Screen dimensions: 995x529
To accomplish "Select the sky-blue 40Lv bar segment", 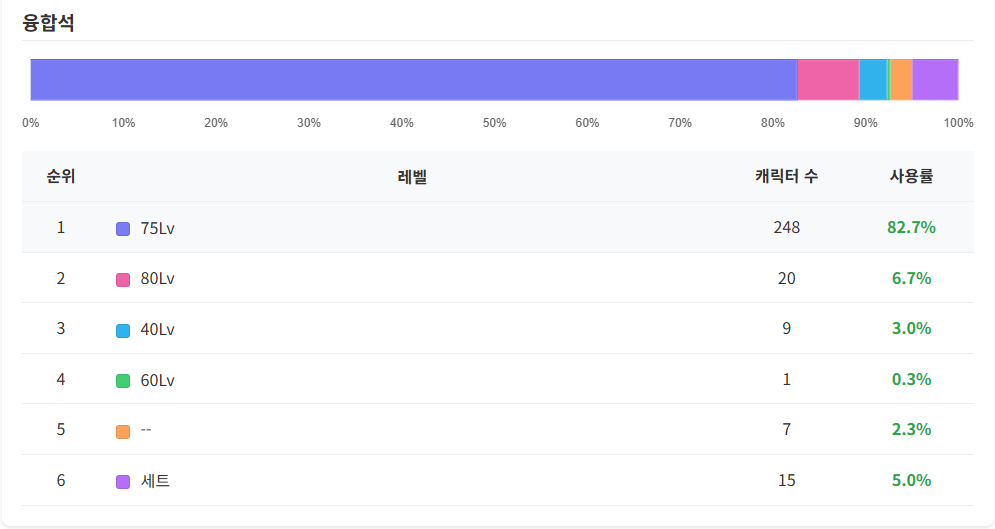I will [x=873, y=80].
